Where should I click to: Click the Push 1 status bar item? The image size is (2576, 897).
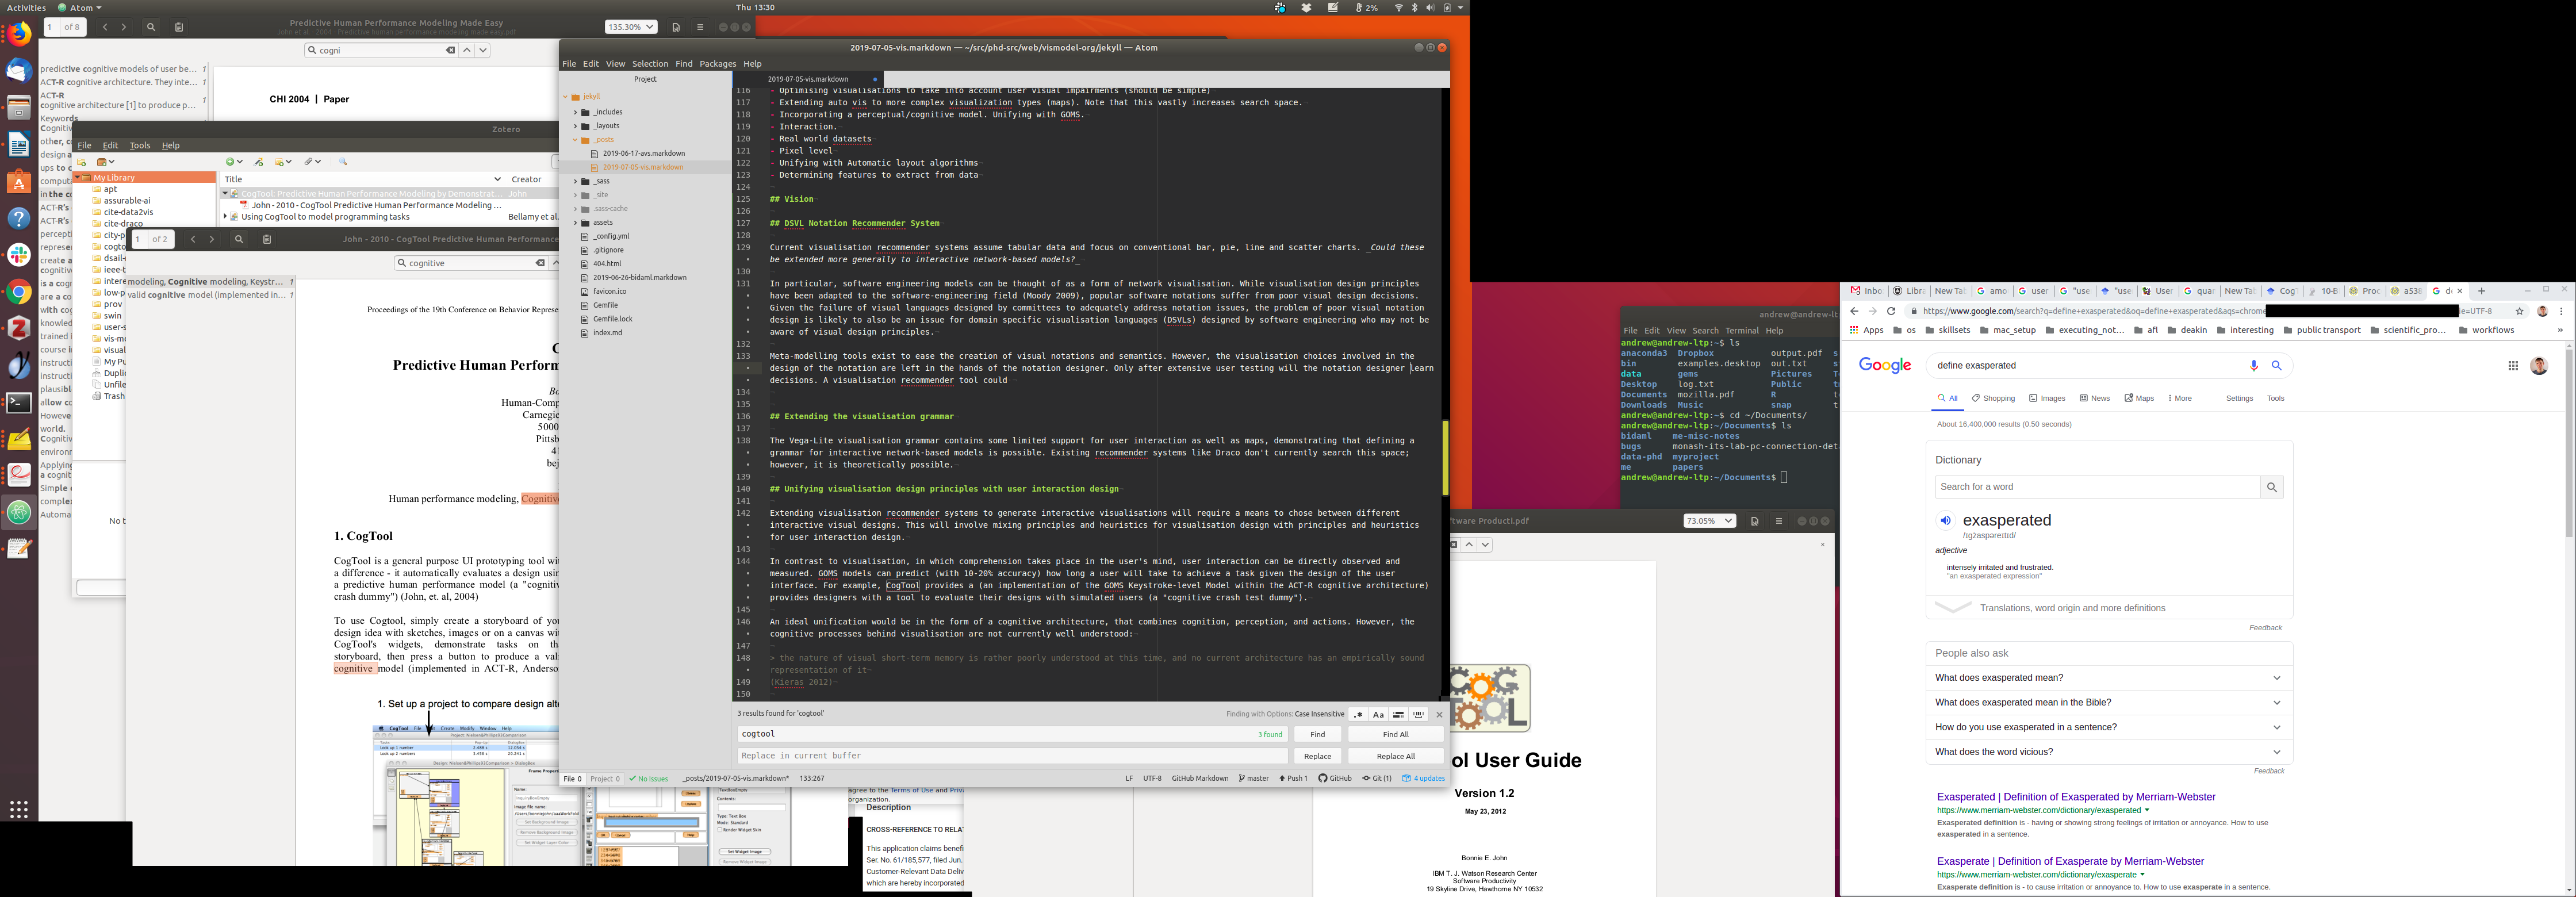coord(1293,779)
